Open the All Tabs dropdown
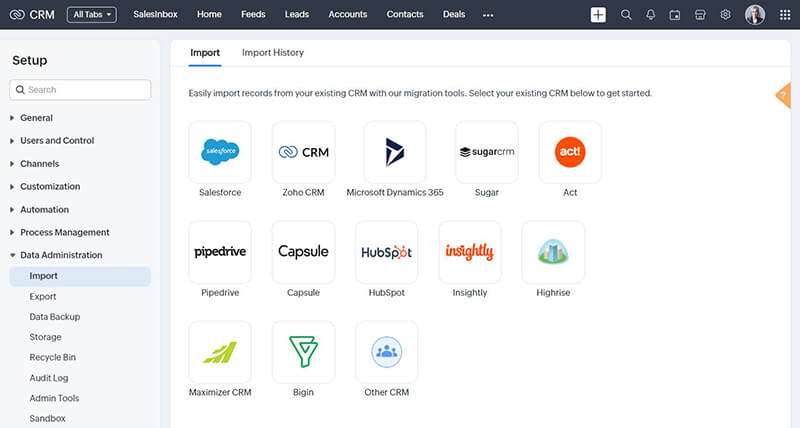The width and height of the screenshot is (800, 428). pyautogui.click(x=92, y=15)
